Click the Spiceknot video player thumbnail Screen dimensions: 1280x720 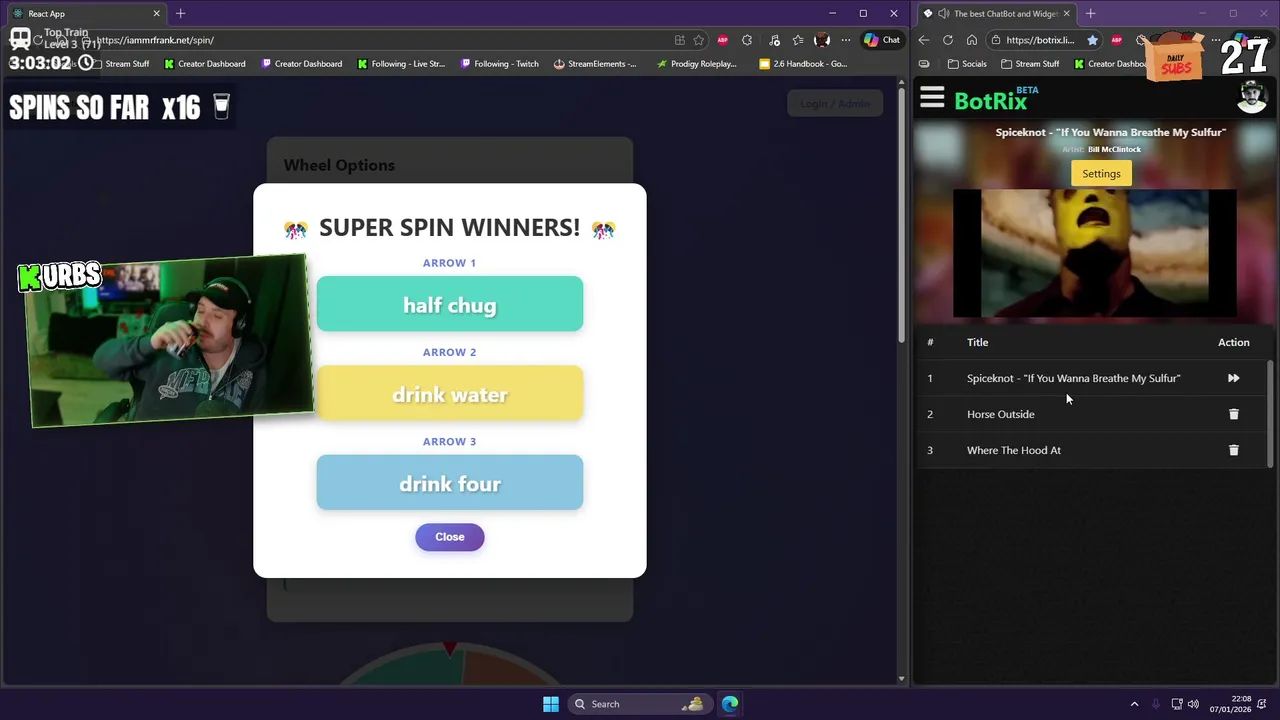point(1095,253)
